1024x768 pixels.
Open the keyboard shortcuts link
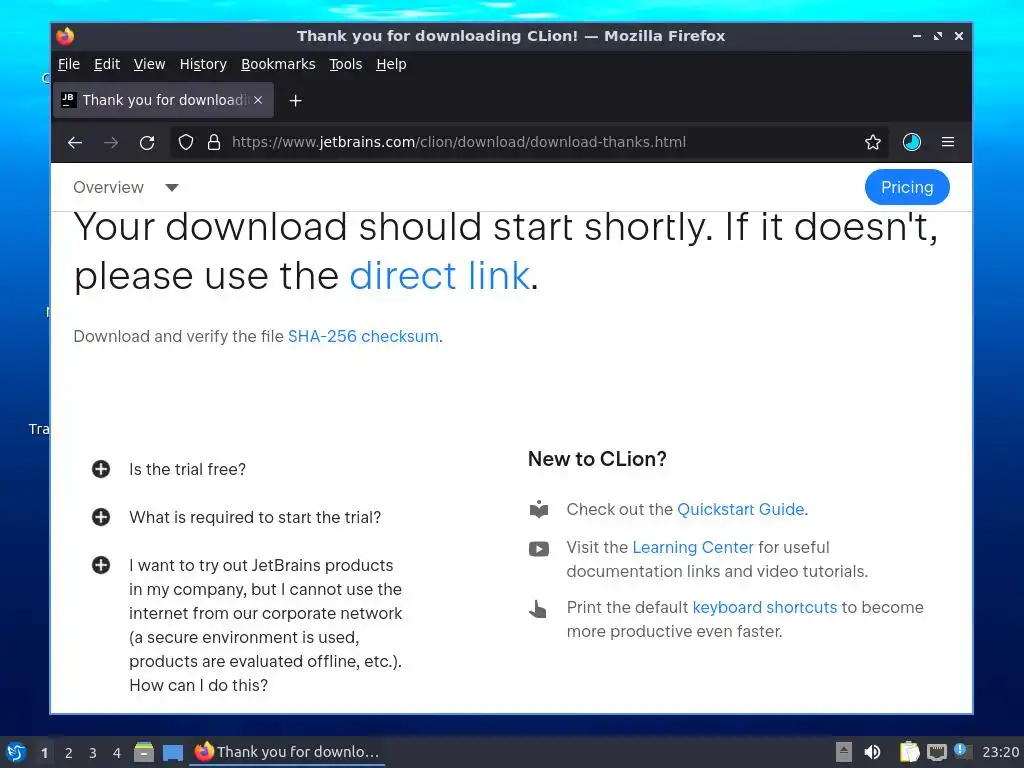765,607
